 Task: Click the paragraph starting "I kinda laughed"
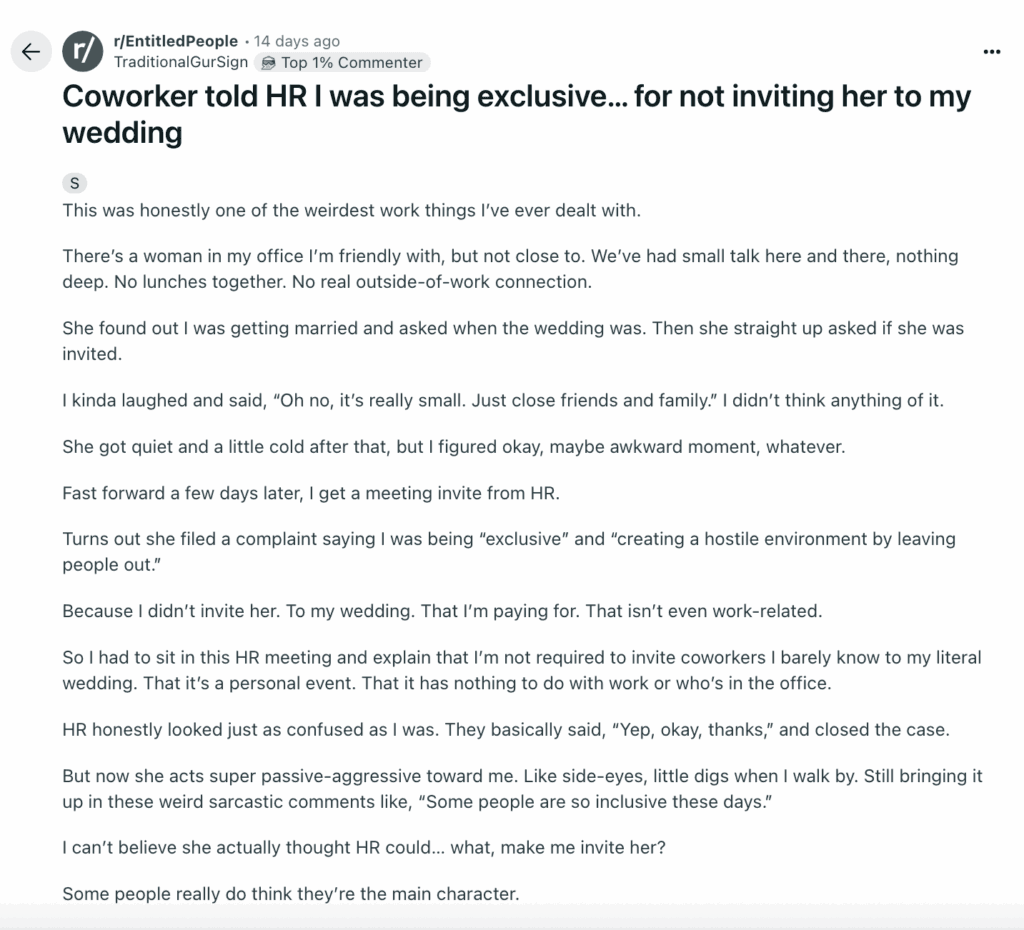click(503, 401)
